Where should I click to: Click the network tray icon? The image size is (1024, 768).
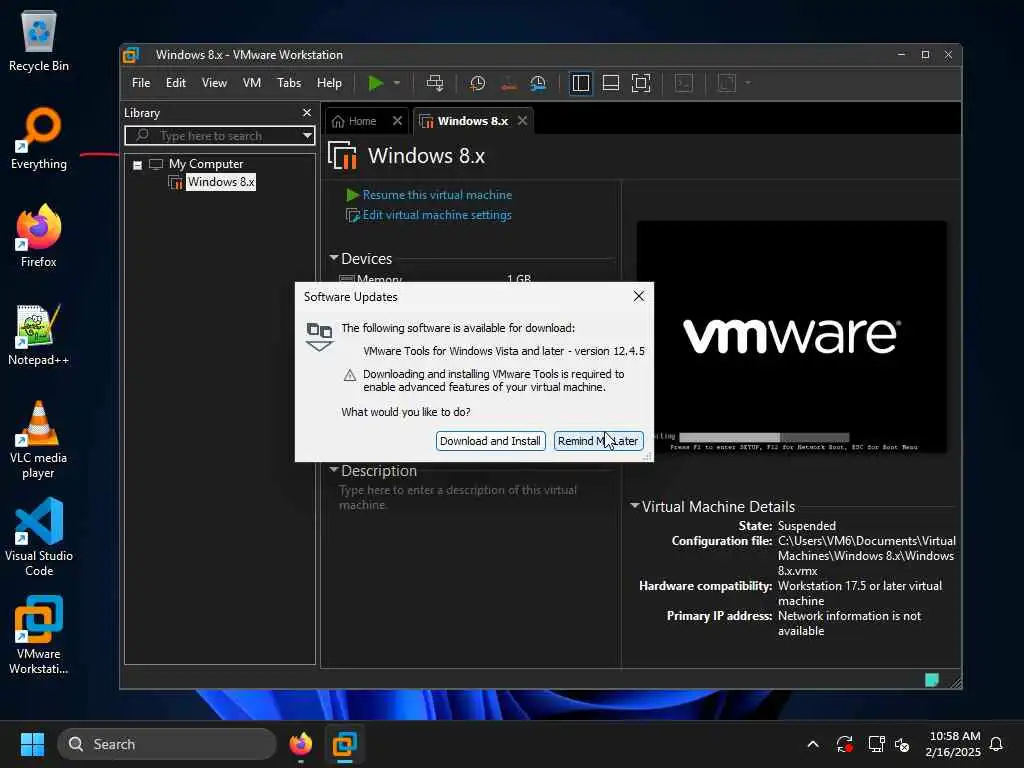(x=876, y=744)
